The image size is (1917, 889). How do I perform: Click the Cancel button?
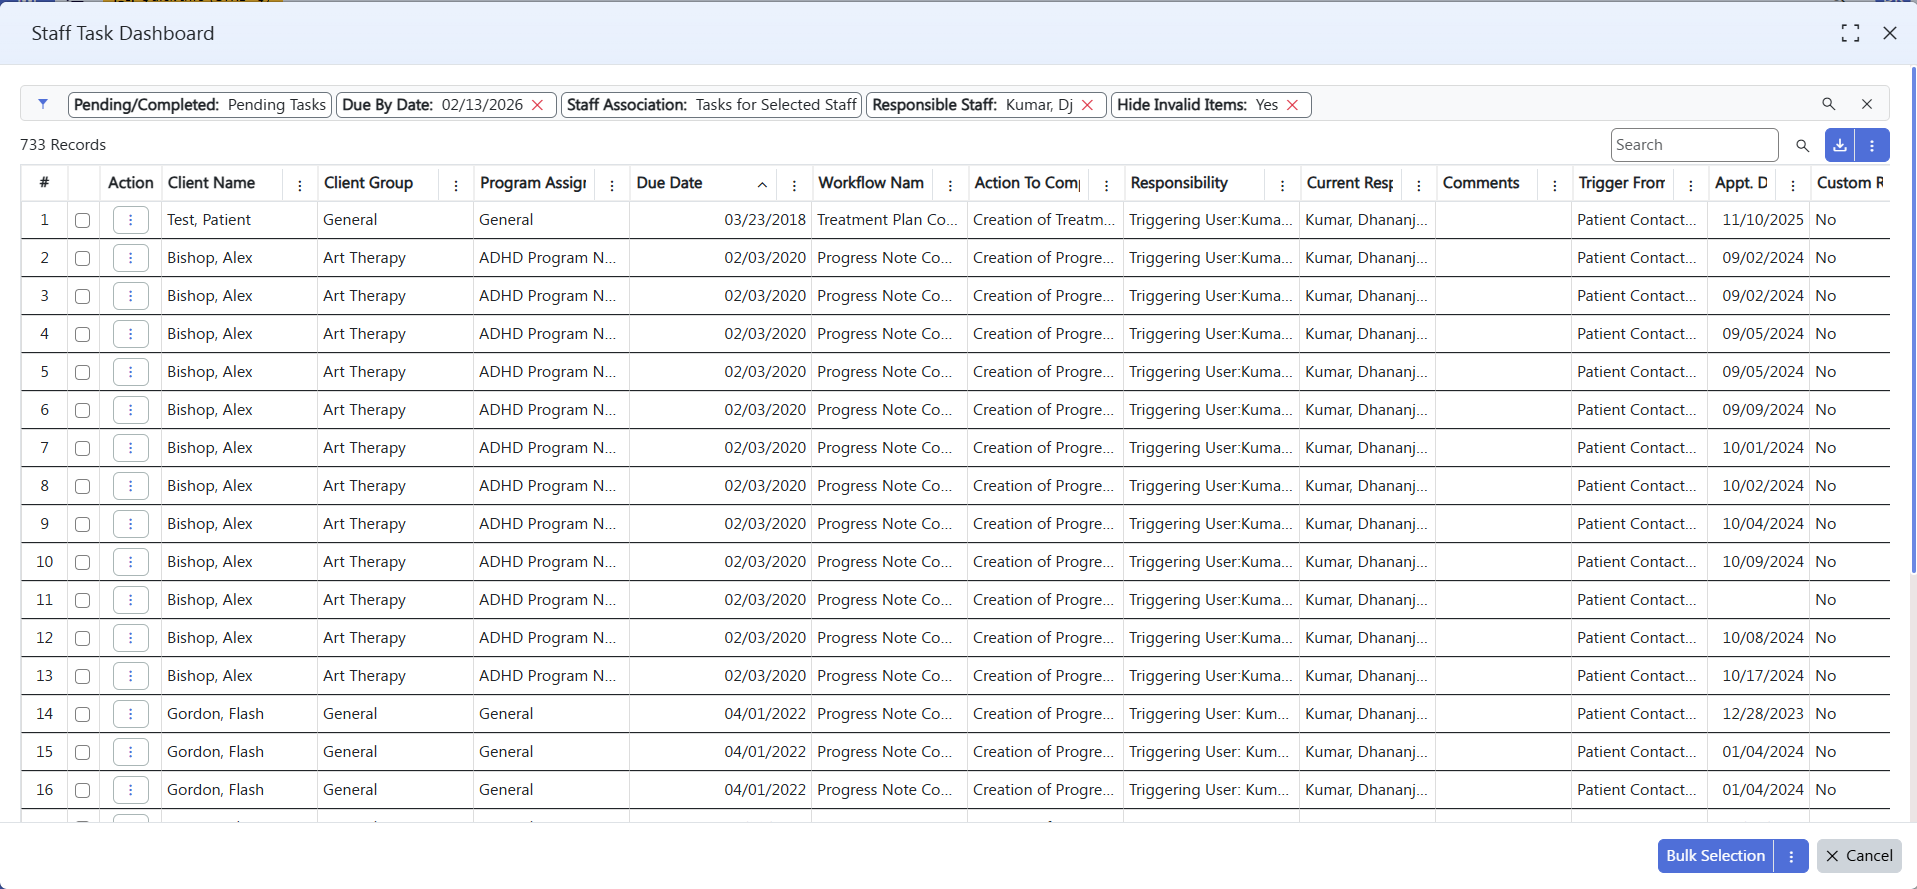(1860, 856)
